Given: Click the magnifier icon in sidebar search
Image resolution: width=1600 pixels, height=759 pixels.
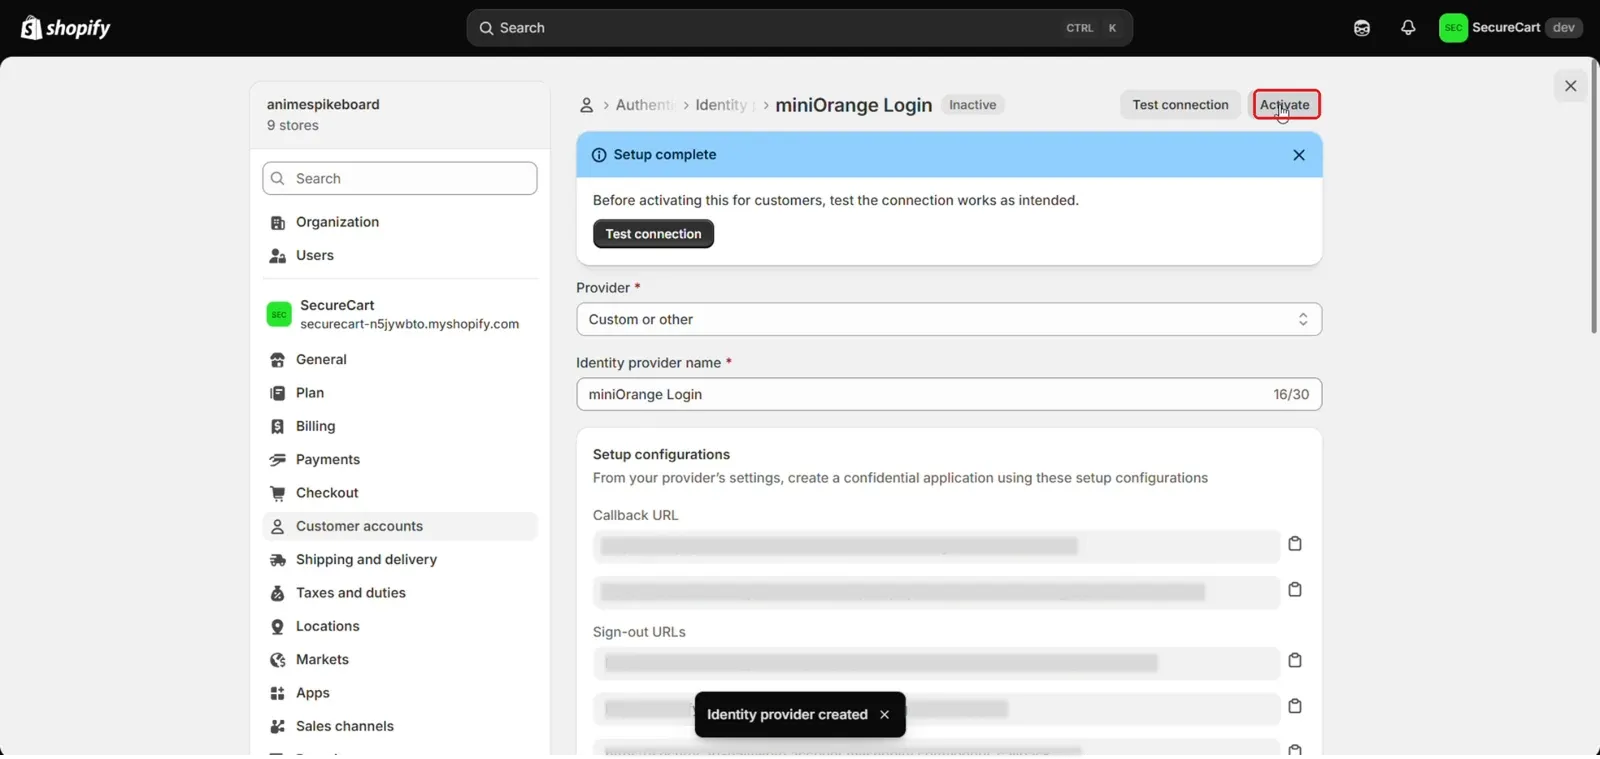Looking at the screenshot, I should click(x=278, y=179).
